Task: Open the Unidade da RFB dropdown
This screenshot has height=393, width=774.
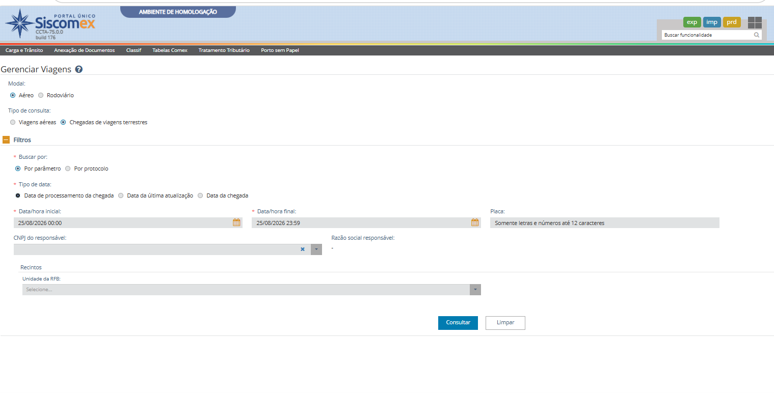Action: [x=251, y=290]
